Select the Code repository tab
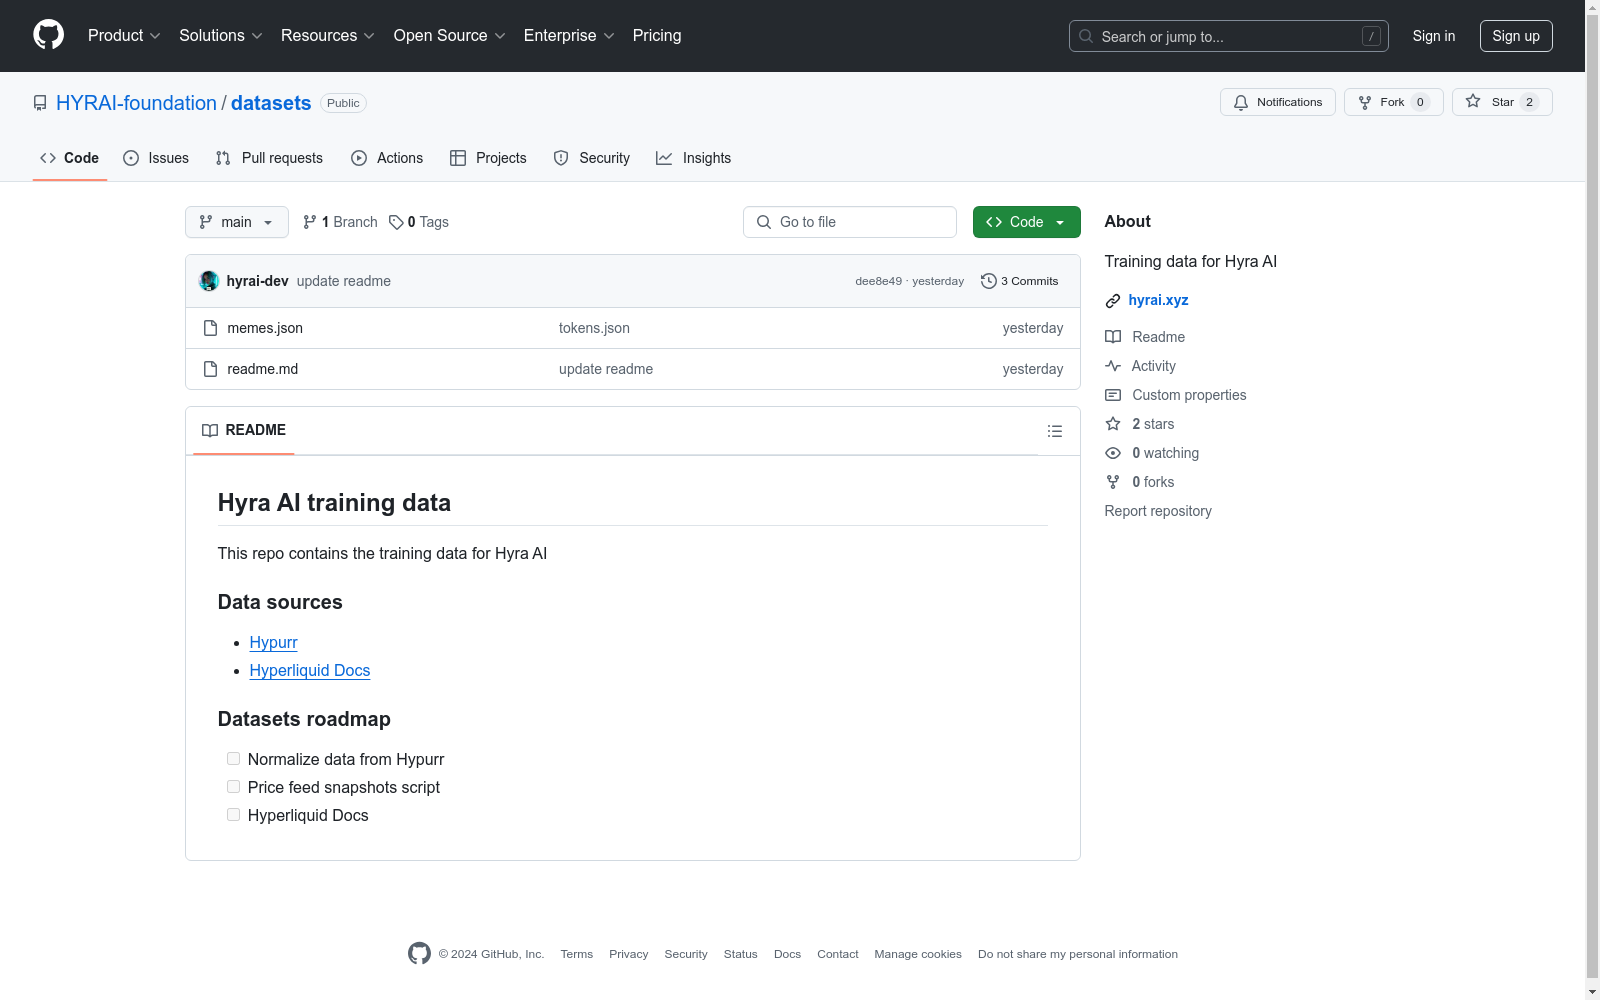 [x=70, y=158]
